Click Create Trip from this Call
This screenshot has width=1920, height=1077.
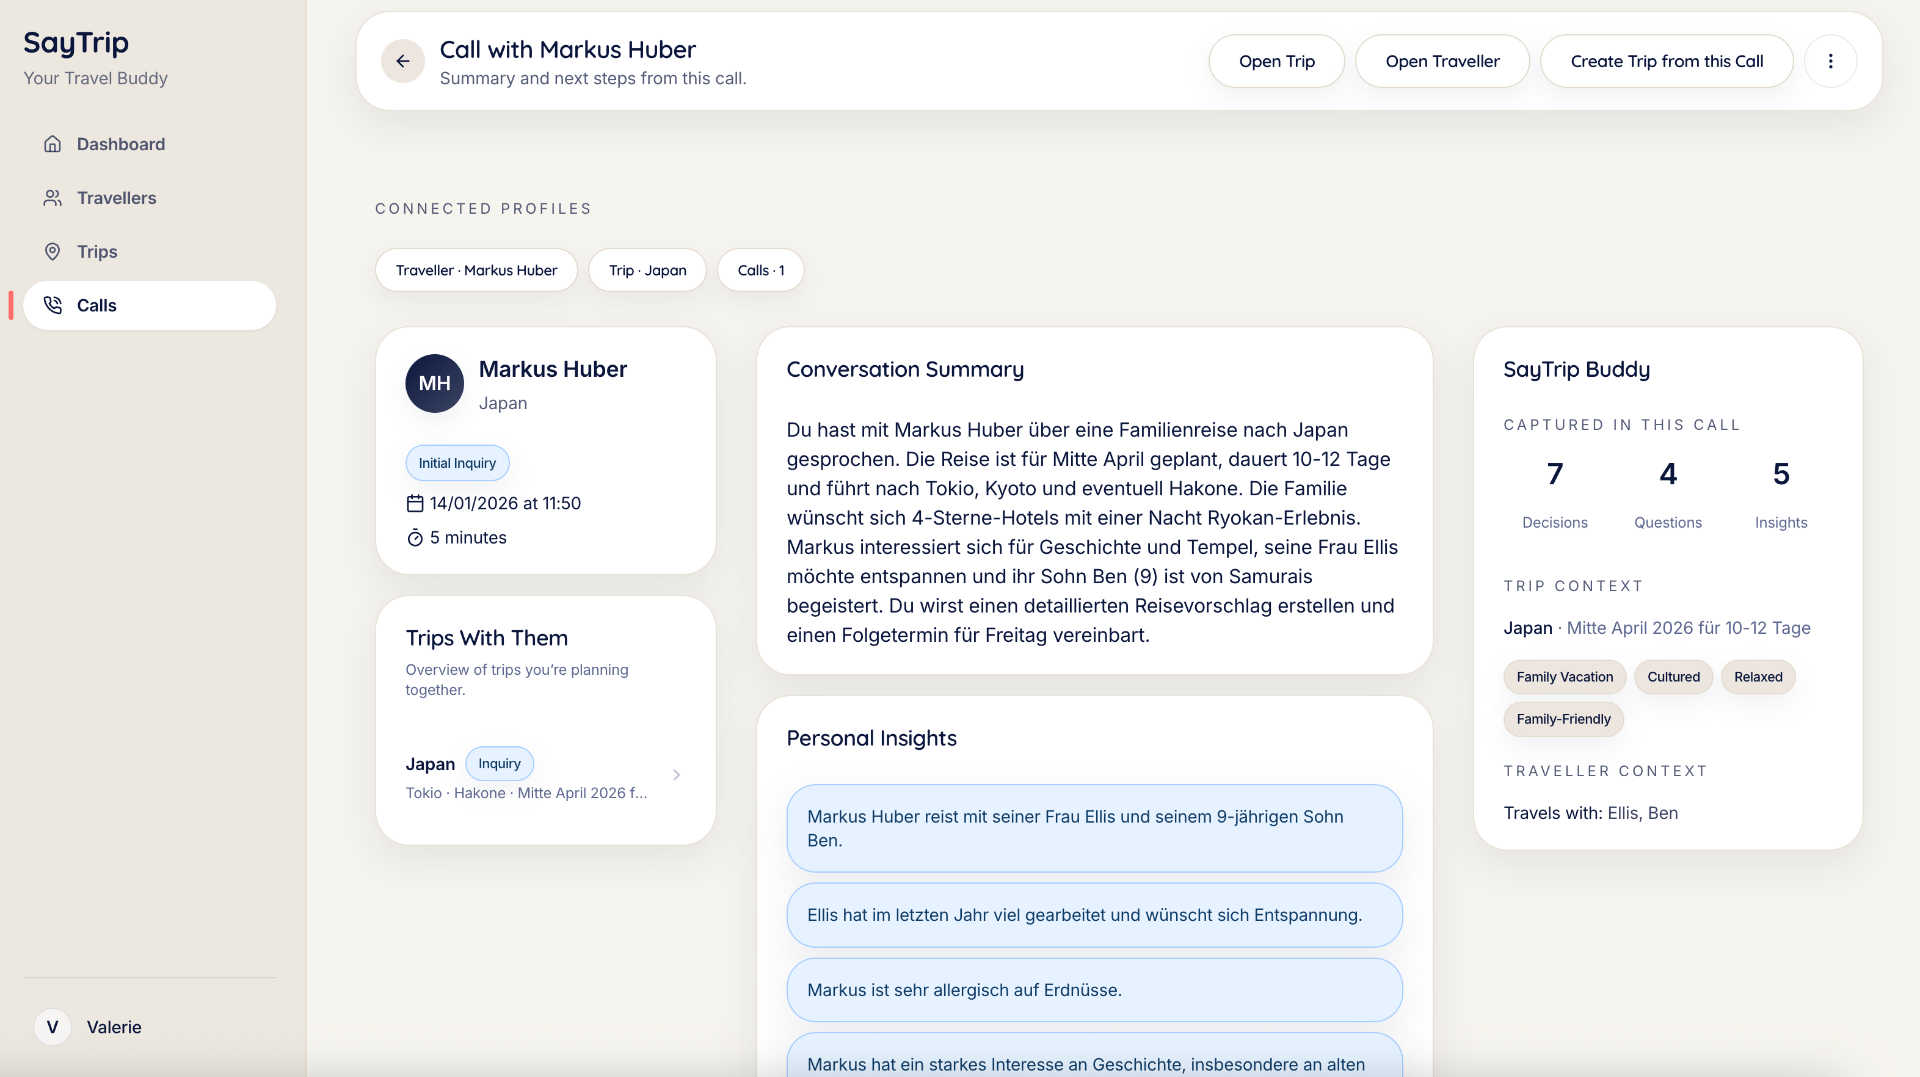point(1667,61)
